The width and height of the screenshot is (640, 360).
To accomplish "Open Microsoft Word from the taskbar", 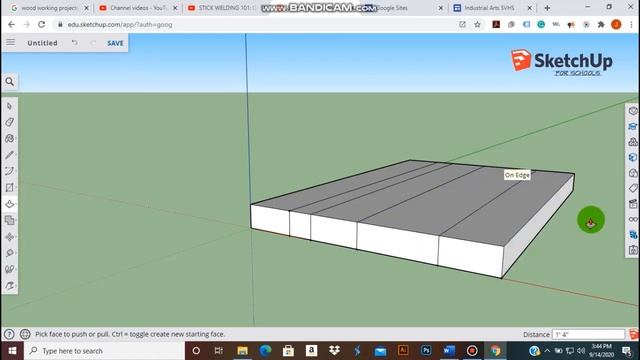I will click(x=449, y=351).
